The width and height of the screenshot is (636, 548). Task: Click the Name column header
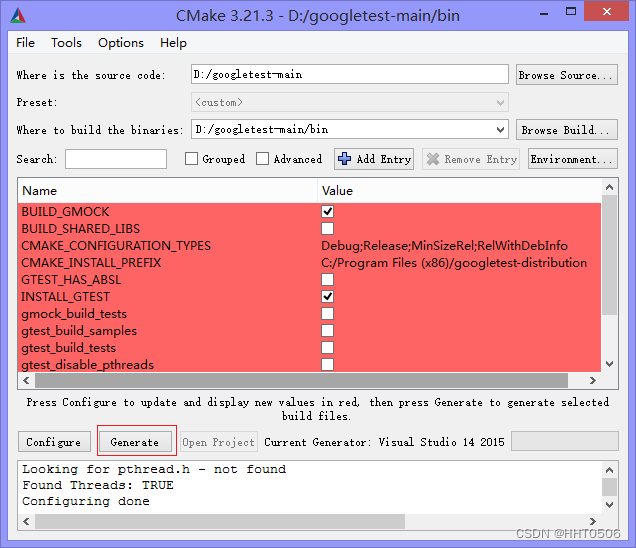click(x=168, y=191)
